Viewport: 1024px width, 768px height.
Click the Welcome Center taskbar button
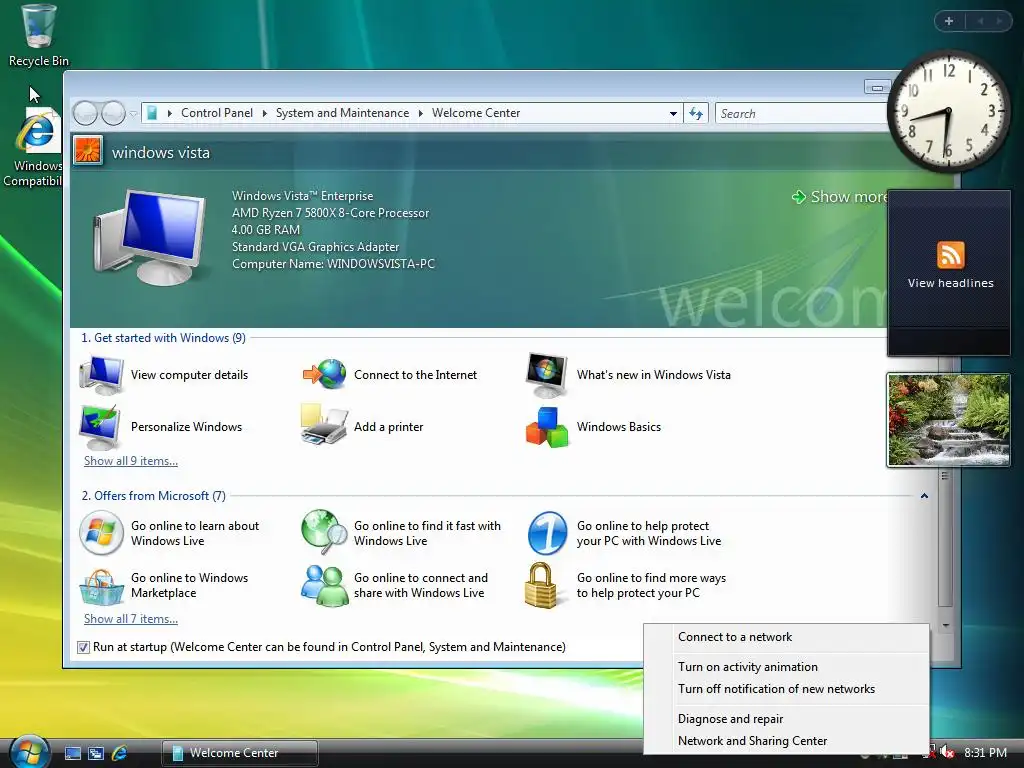240,753
